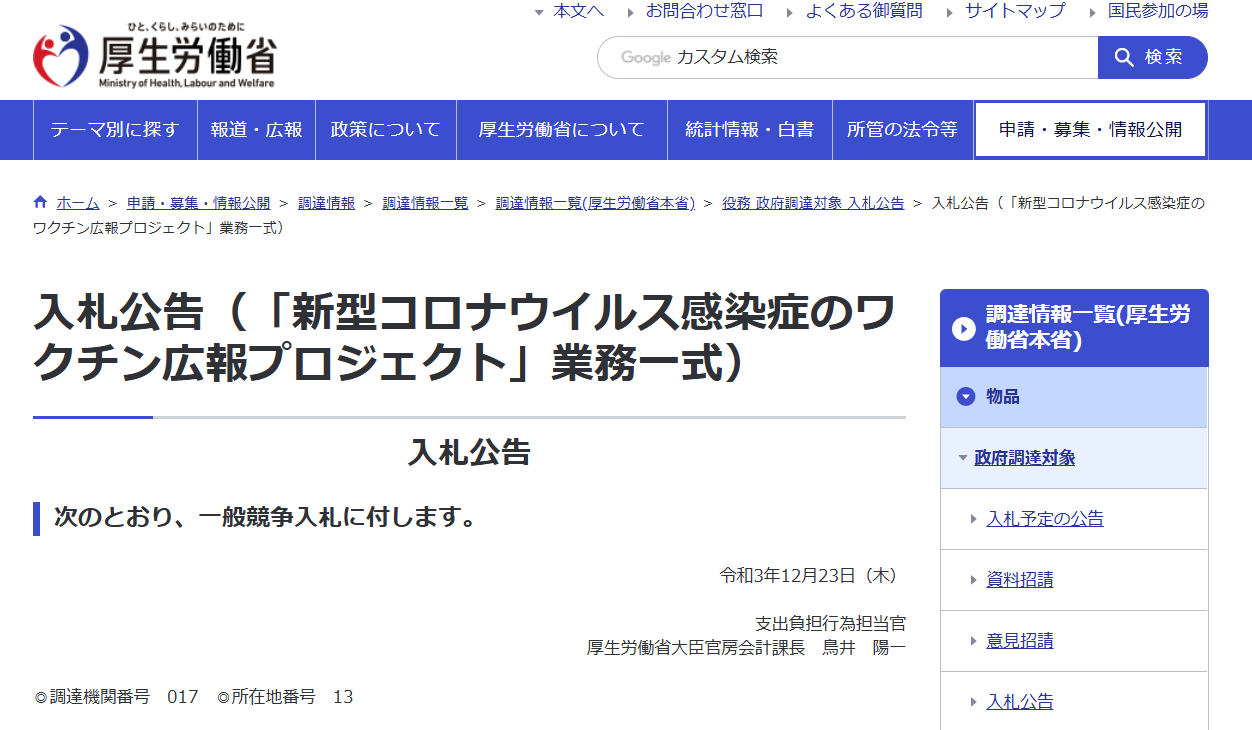The image size is (1252, 730).
Task: Open the 所管の法令等 menu
Action: point(902,129)
